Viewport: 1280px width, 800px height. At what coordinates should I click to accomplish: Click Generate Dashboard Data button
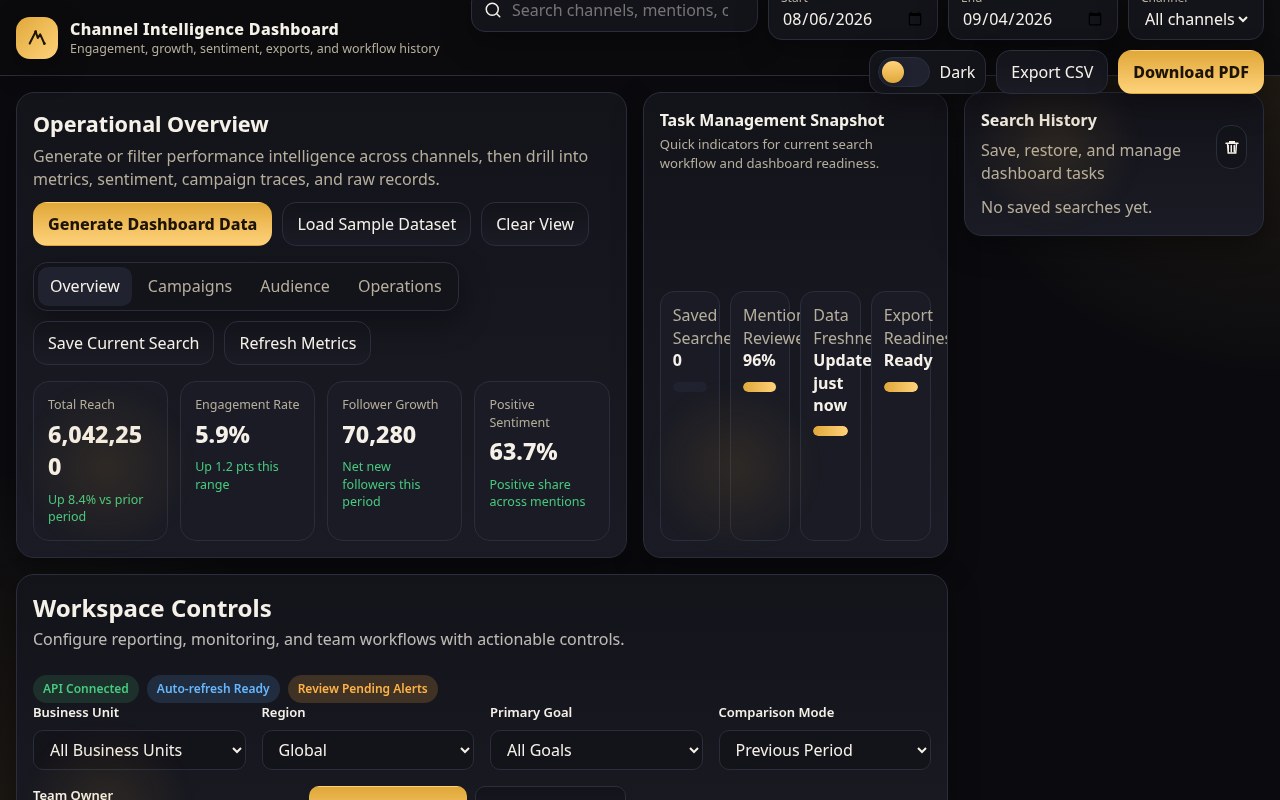click(x=152, y=224)
